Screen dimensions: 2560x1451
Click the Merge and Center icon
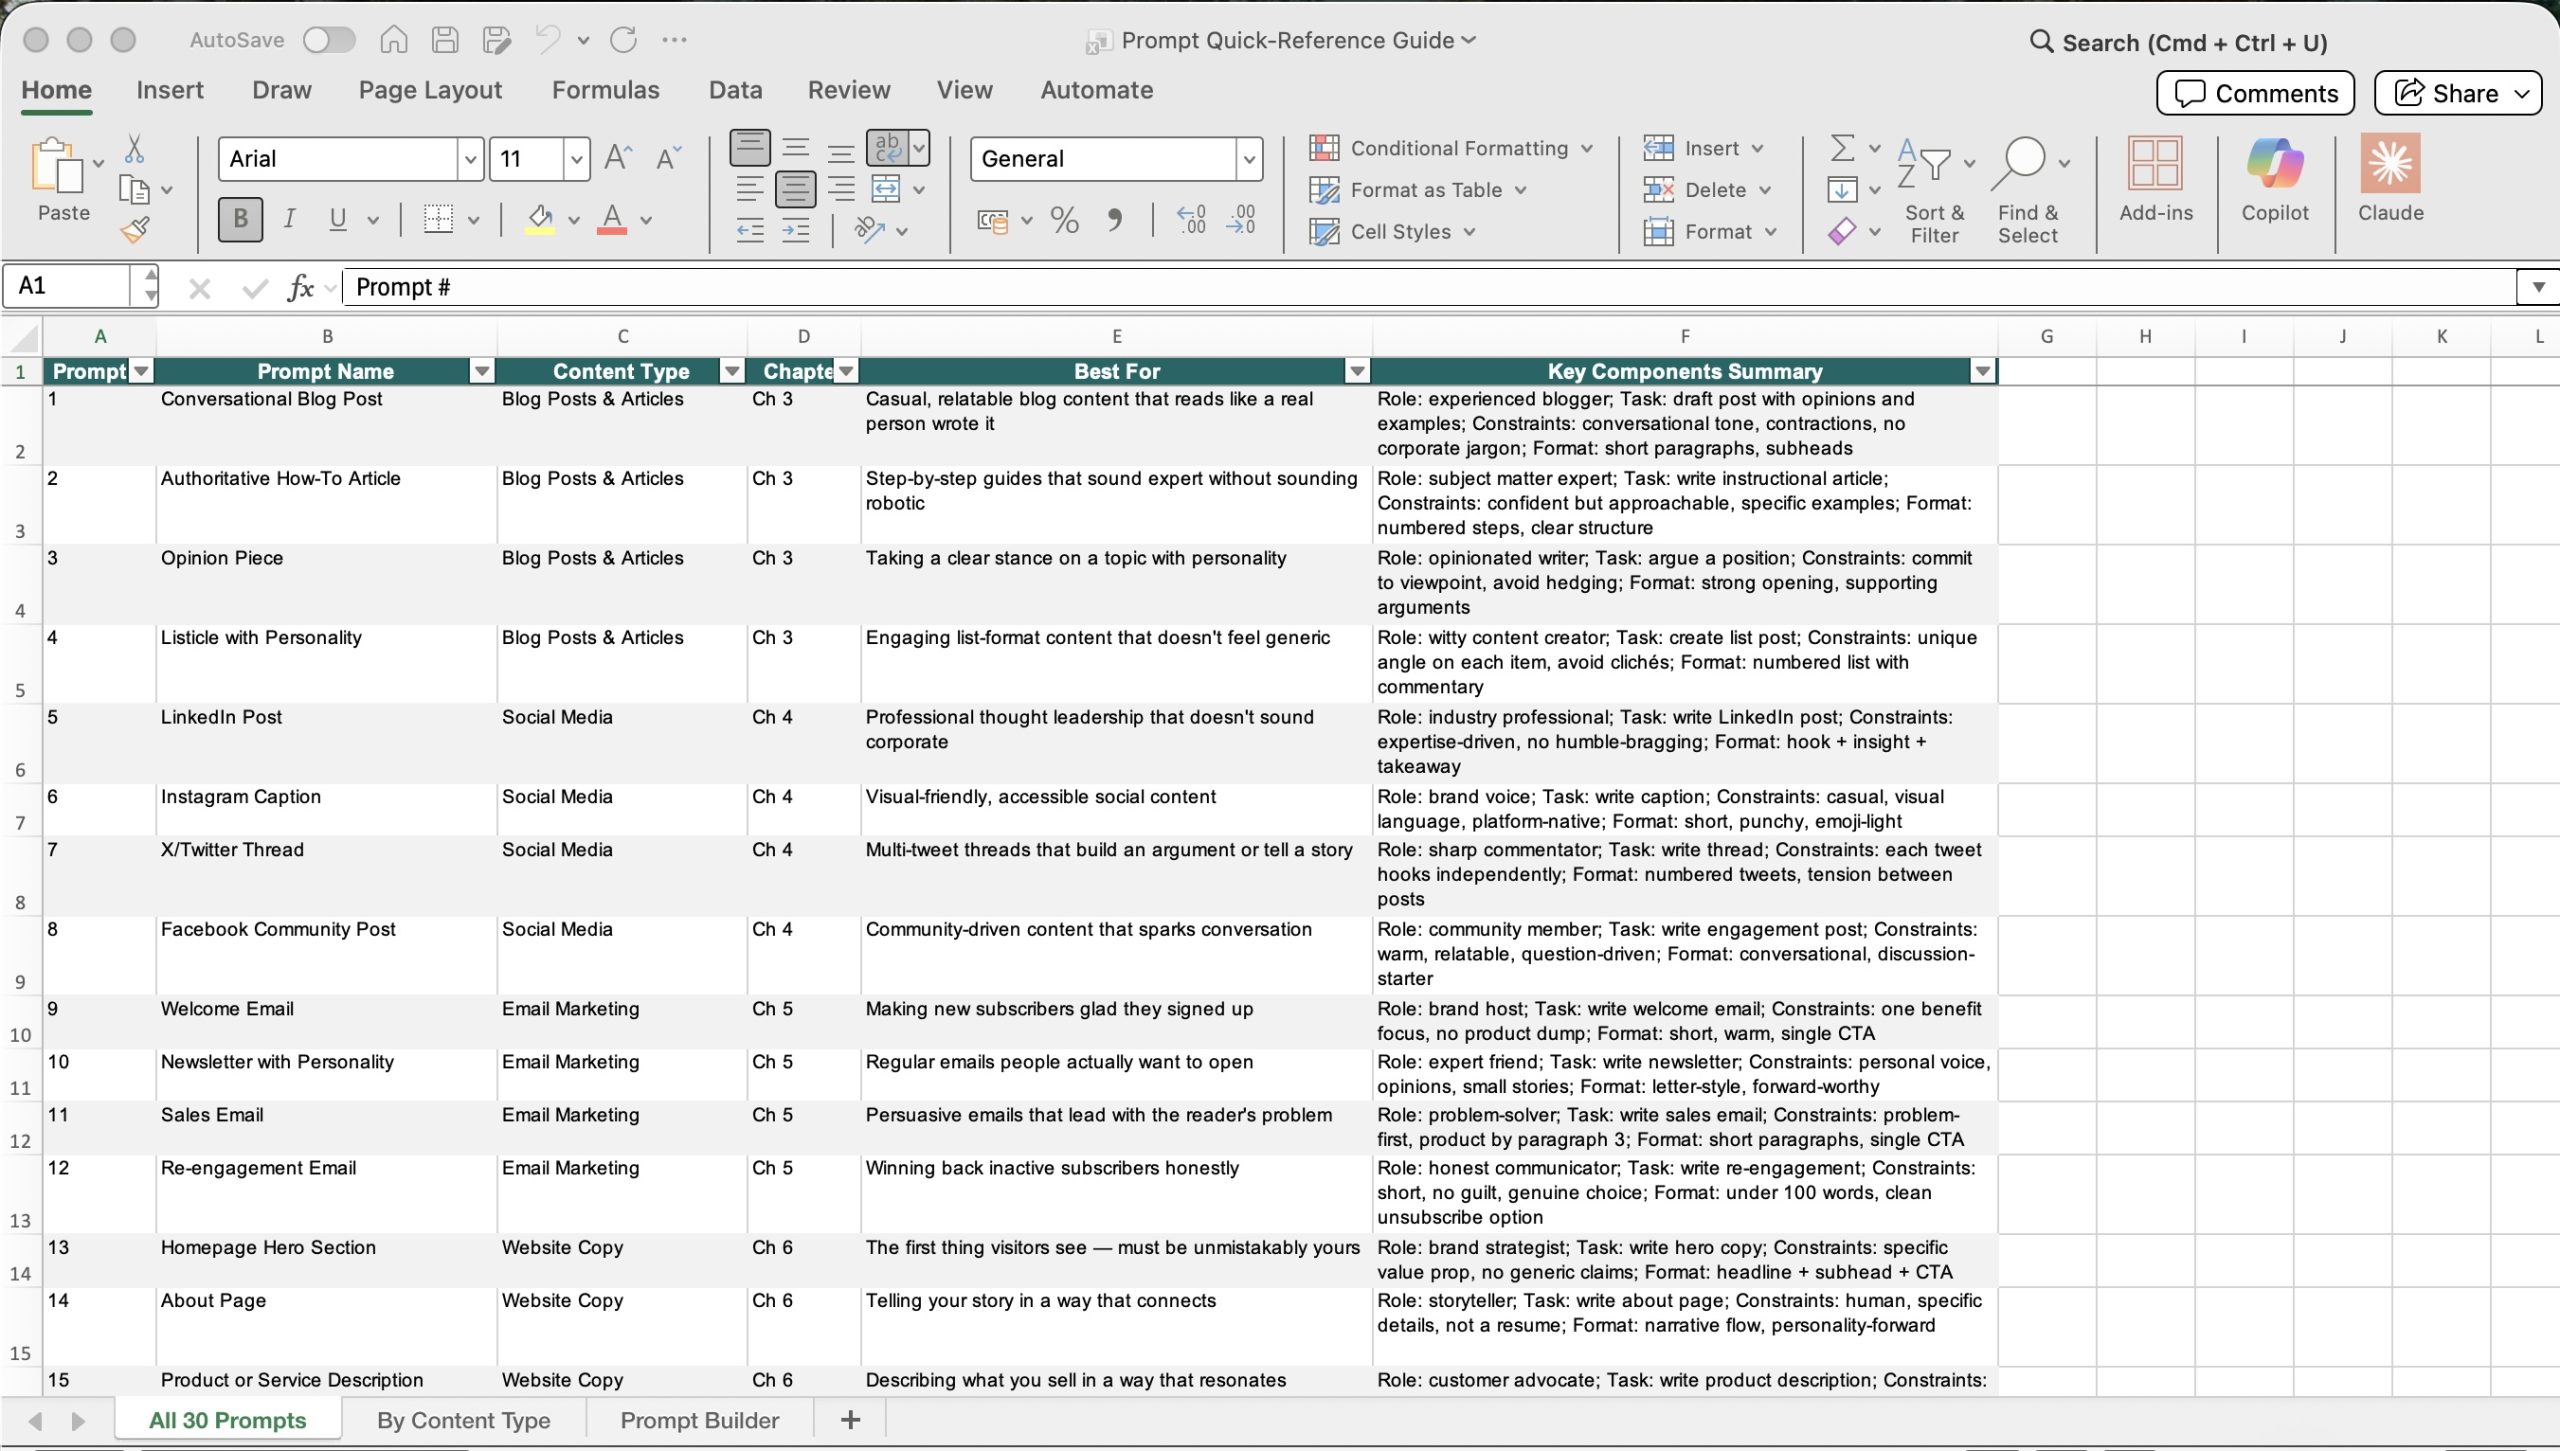click(886, 189)
